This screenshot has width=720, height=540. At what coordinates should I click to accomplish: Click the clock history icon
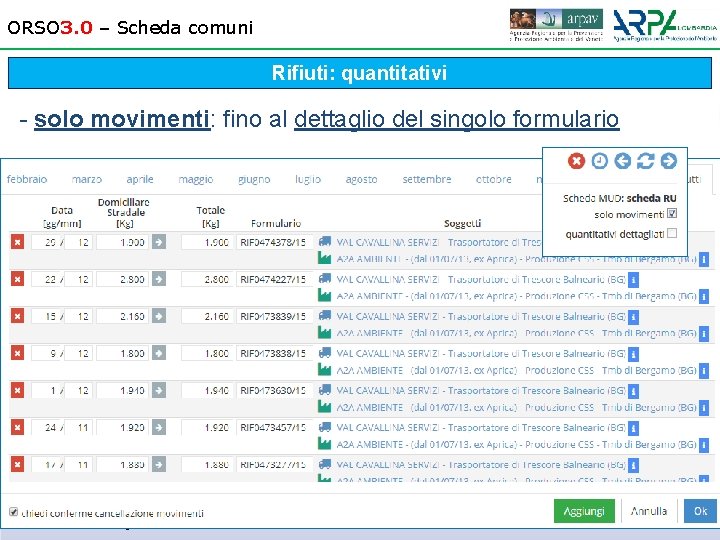(x=599, y=161)
